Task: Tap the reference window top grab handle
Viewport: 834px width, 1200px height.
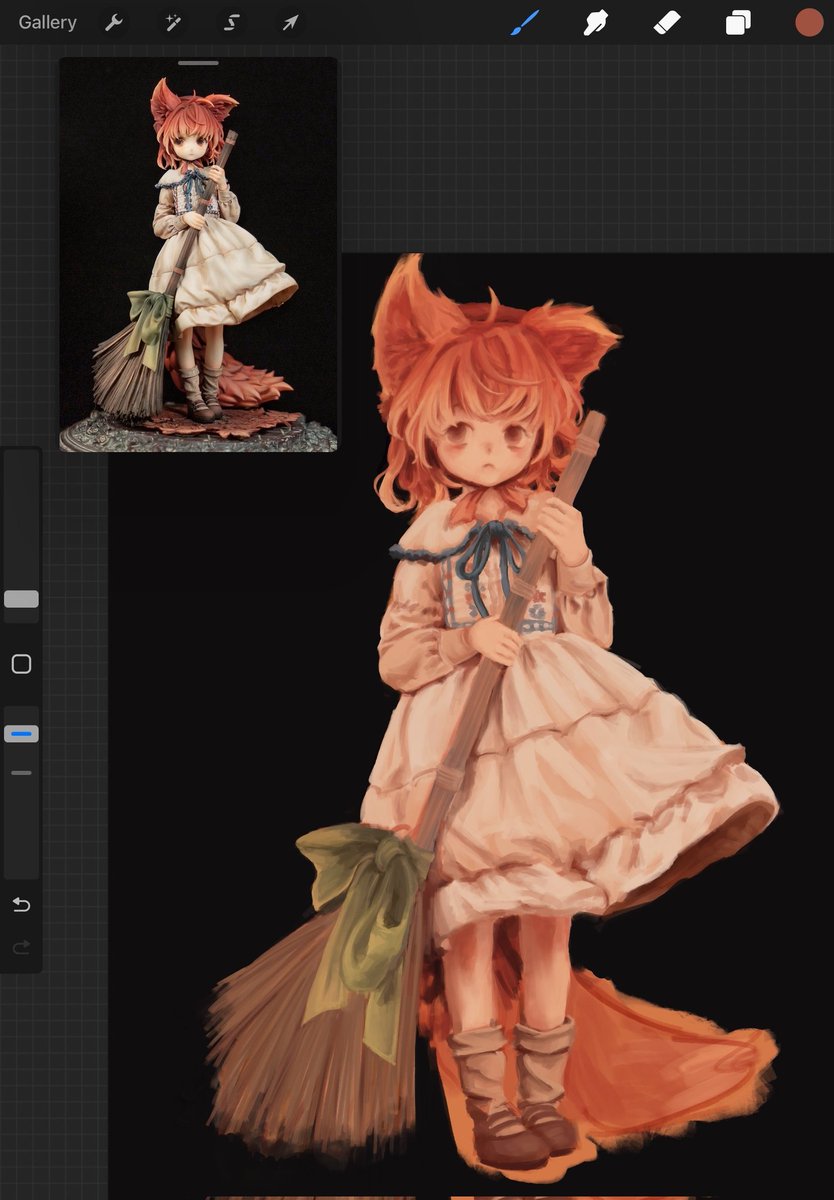Action: coord(198,62)
